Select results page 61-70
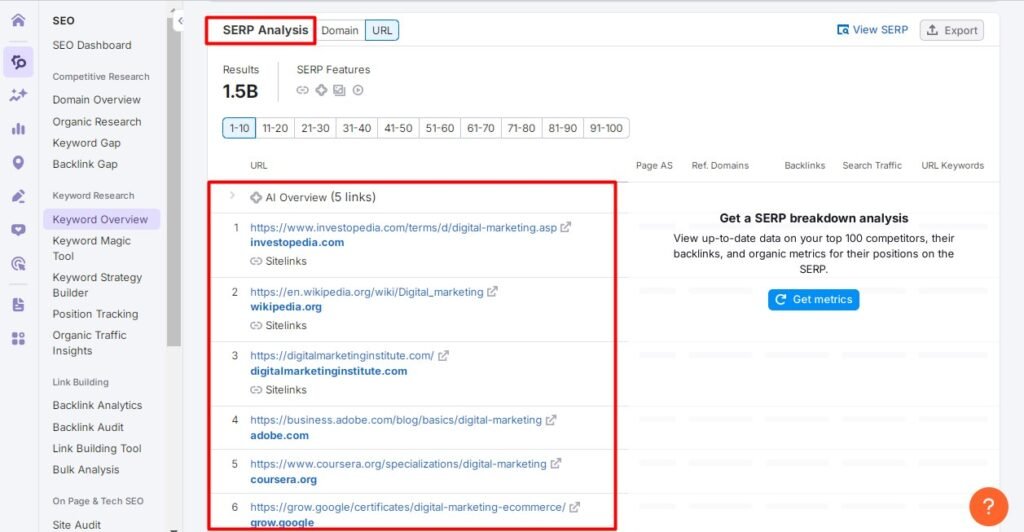The height and width of the screenshot is (532, 1024). point(481,128)
